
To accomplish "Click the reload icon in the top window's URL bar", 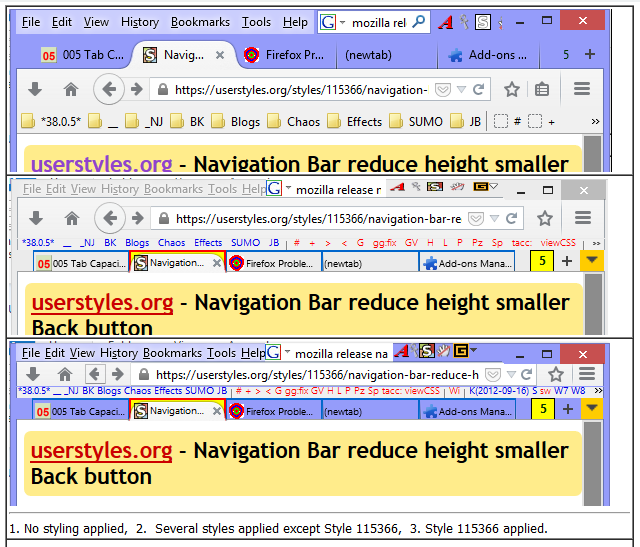I will [x=478, y=89].
